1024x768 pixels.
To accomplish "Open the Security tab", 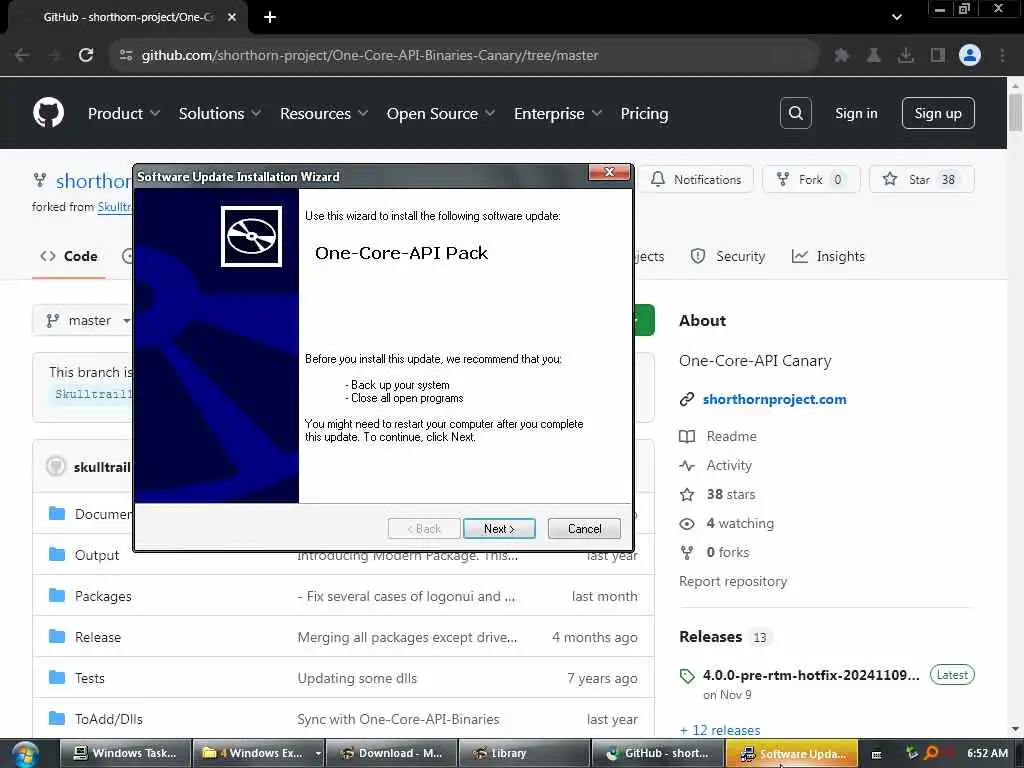I will pyautogui.click(x=728, y=256).
